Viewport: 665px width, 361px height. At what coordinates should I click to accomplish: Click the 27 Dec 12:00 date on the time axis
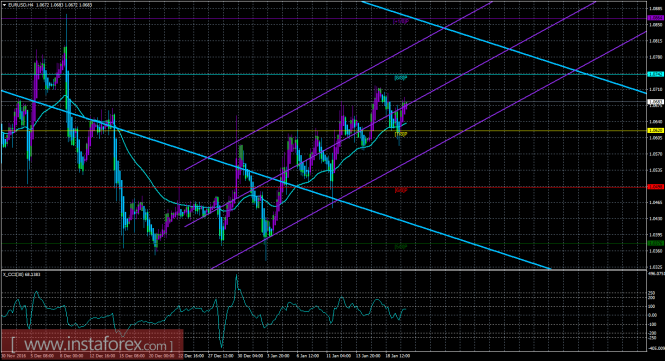[x=222, y=356]
